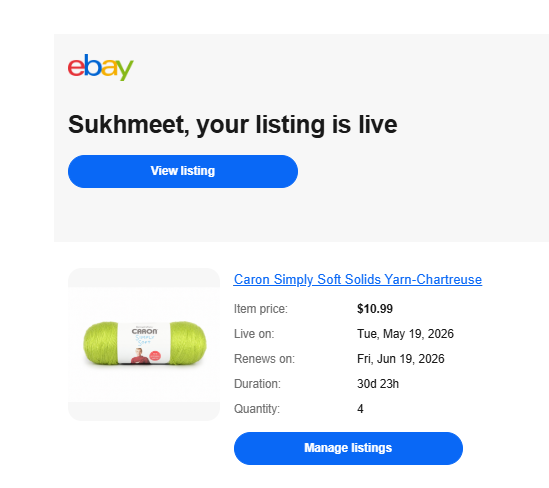549x488 pixels.
Task: Click the 'Renews on:' label
Action: tap(264, 359)
